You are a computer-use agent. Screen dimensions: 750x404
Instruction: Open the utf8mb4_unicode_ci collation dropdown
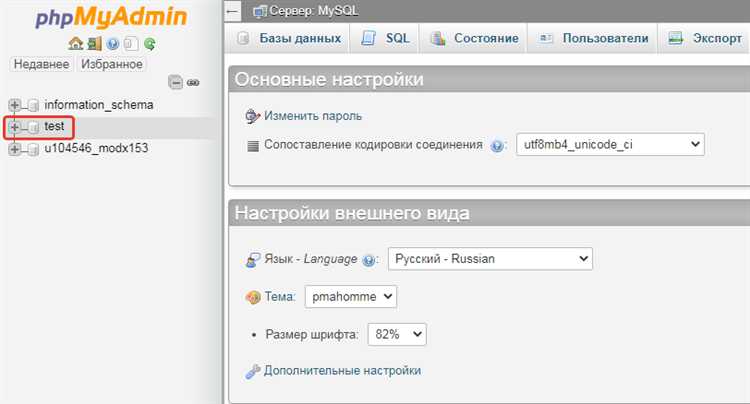tap(610, 145)
